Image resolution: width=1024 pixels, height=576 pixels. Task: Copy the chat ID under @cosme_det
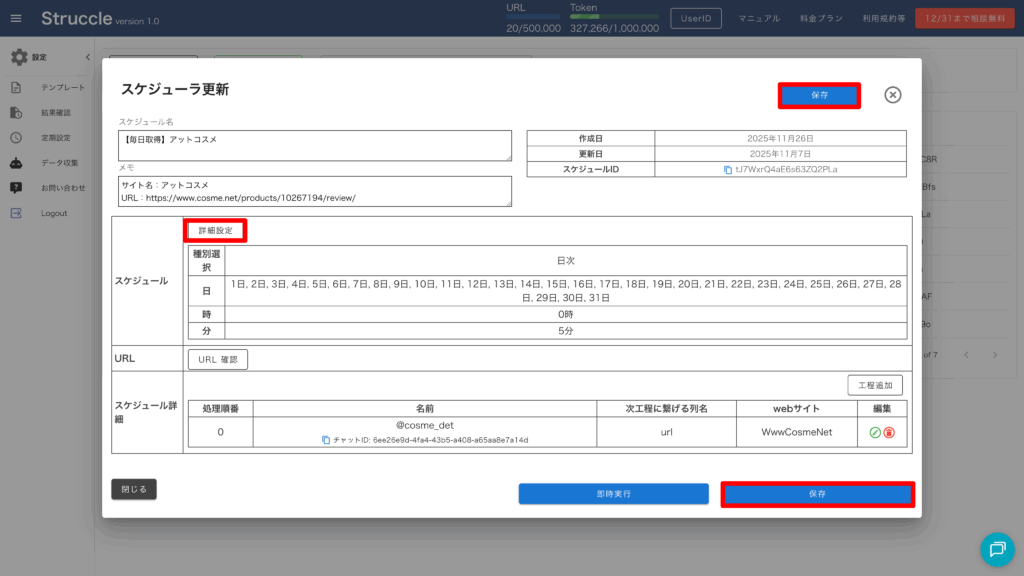click(326, 440)
